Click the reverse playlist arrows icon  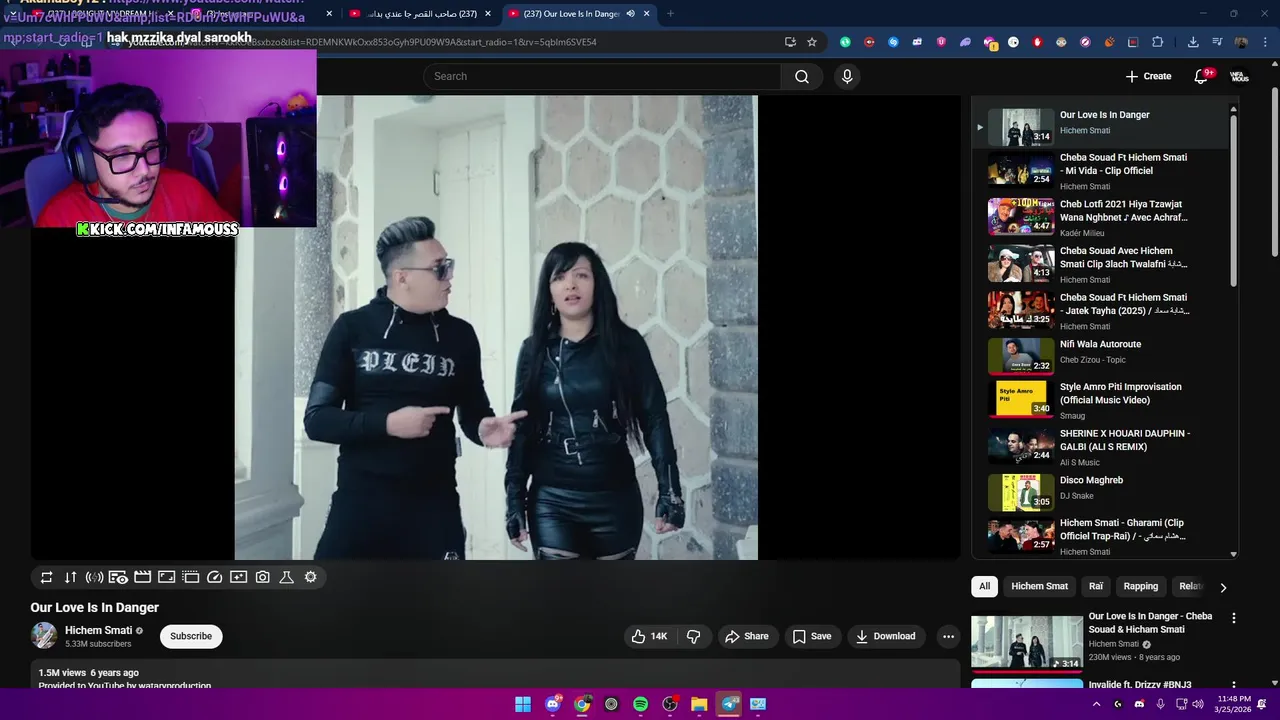71,577
